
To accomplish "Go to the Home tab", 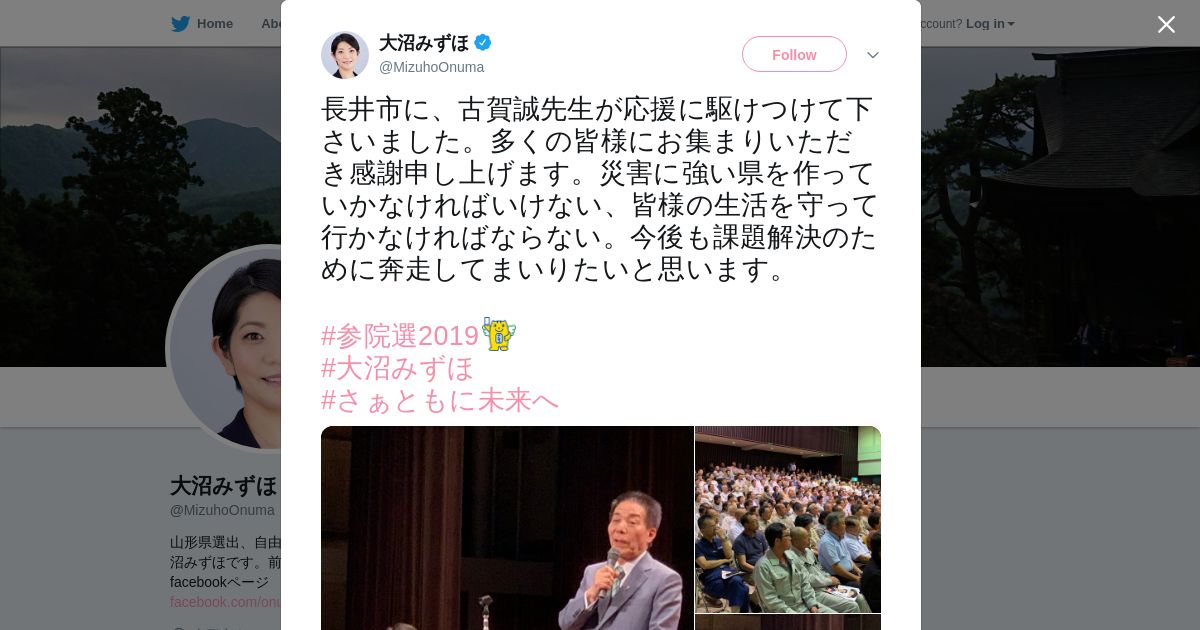I will [203, 24].
